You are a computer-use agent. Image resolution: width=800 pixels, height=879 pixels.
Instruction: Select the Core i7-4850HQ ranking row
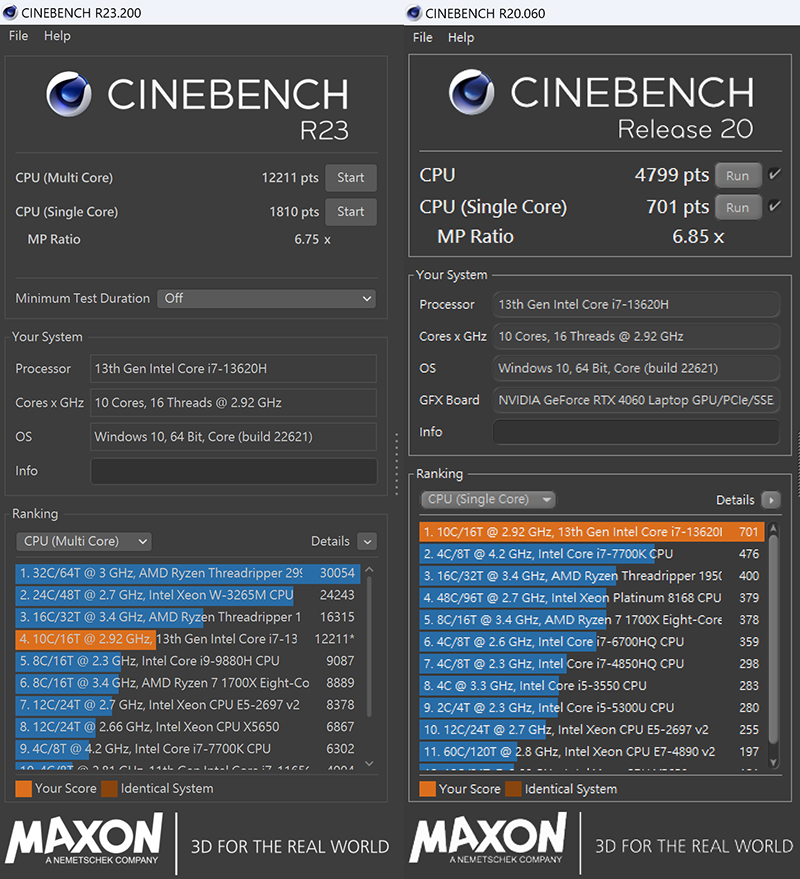pos(592,664)
